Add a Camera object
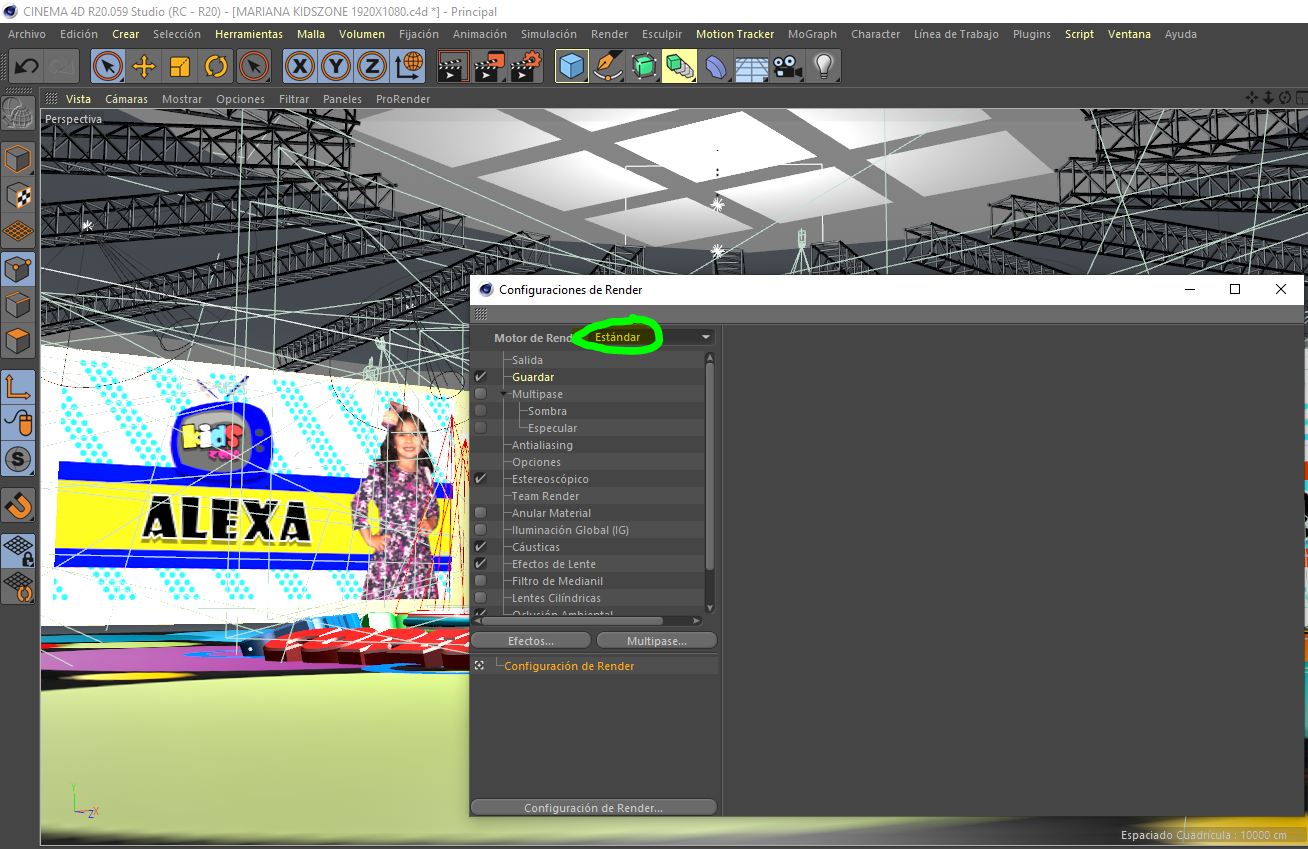The width and height of the screenshot is (1308, 849). click(x=787, y=67)
